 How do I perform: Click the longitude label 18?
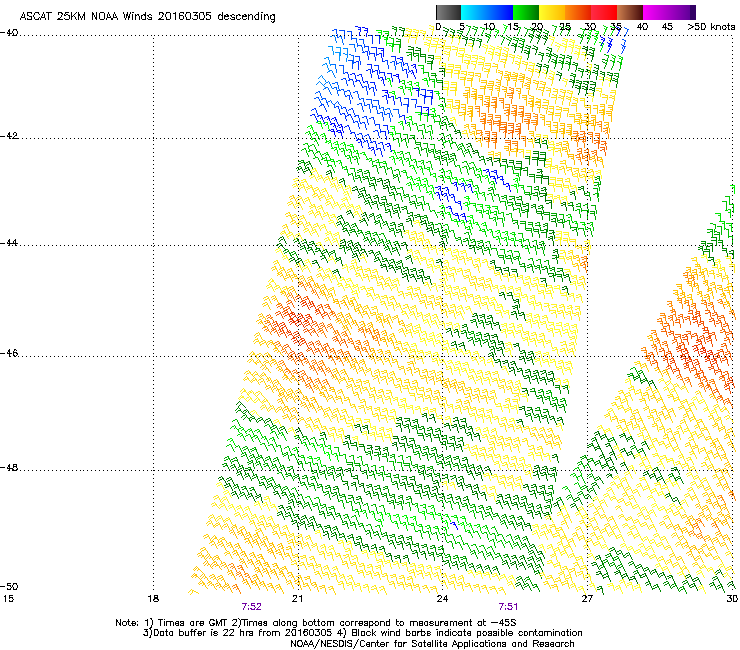pos(153,599)
